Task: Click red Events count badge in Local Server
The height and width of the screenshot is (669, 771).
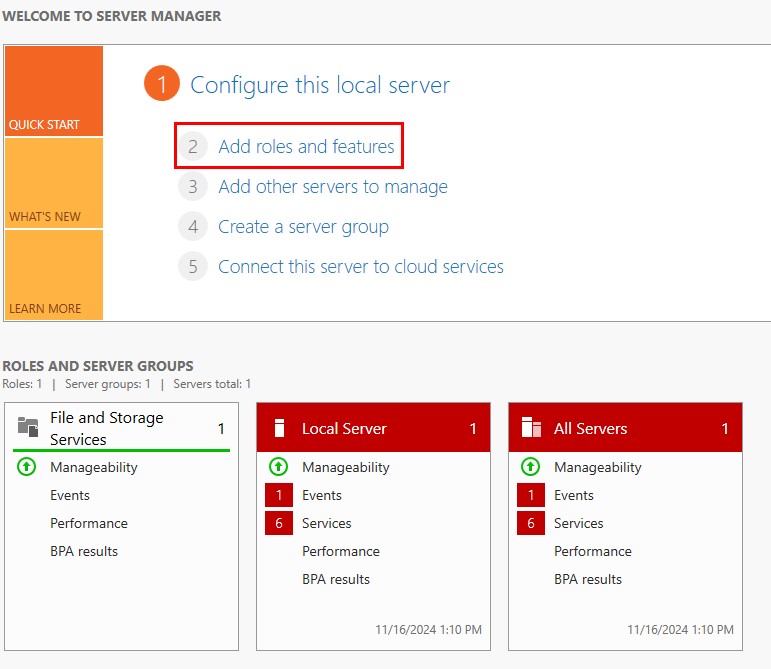Action: (x=279, y=495)
